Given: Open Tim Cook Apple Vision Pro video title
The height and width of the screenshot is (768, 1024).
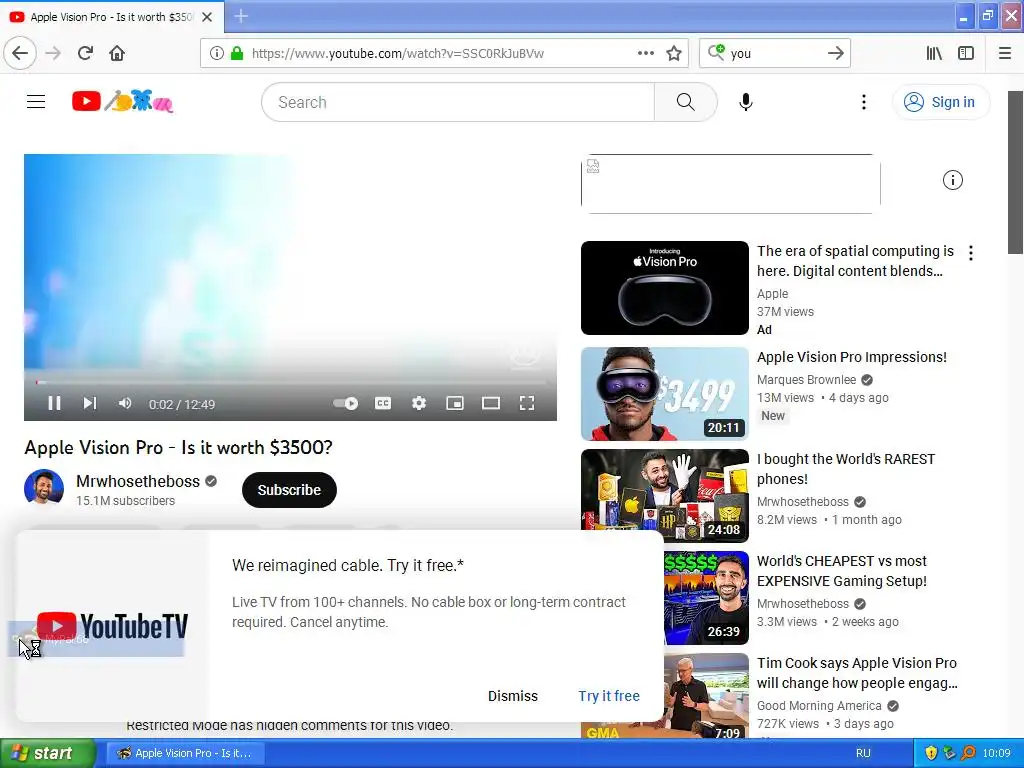Looking at the screenshot, I should click(x=857, y=673).
